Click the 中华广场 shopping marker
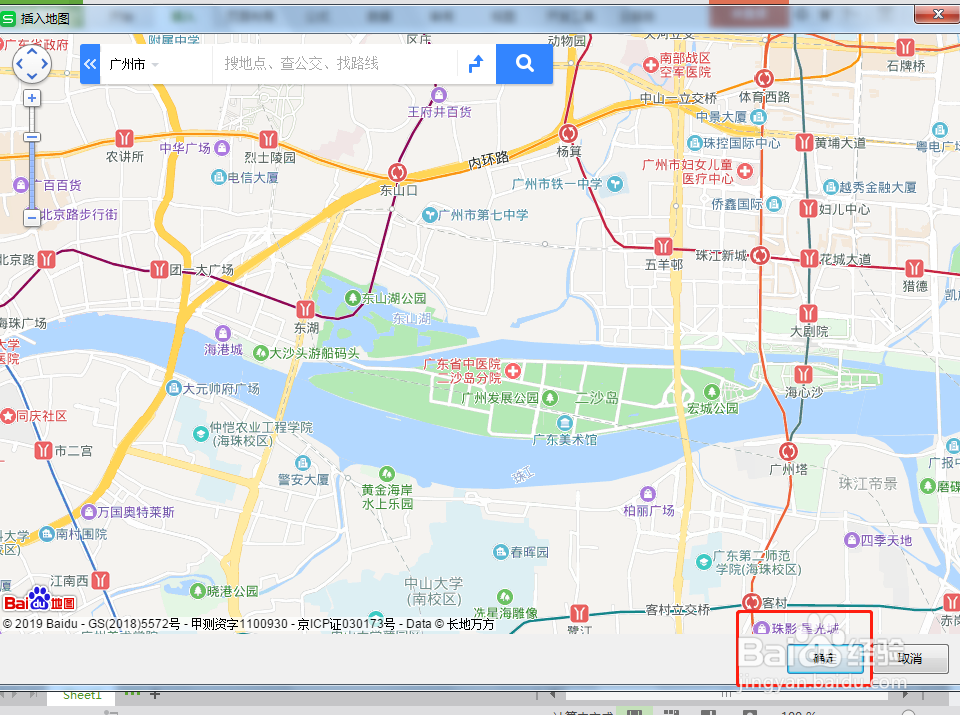Screen dimensions: 960x715 (x=222, y=148)
